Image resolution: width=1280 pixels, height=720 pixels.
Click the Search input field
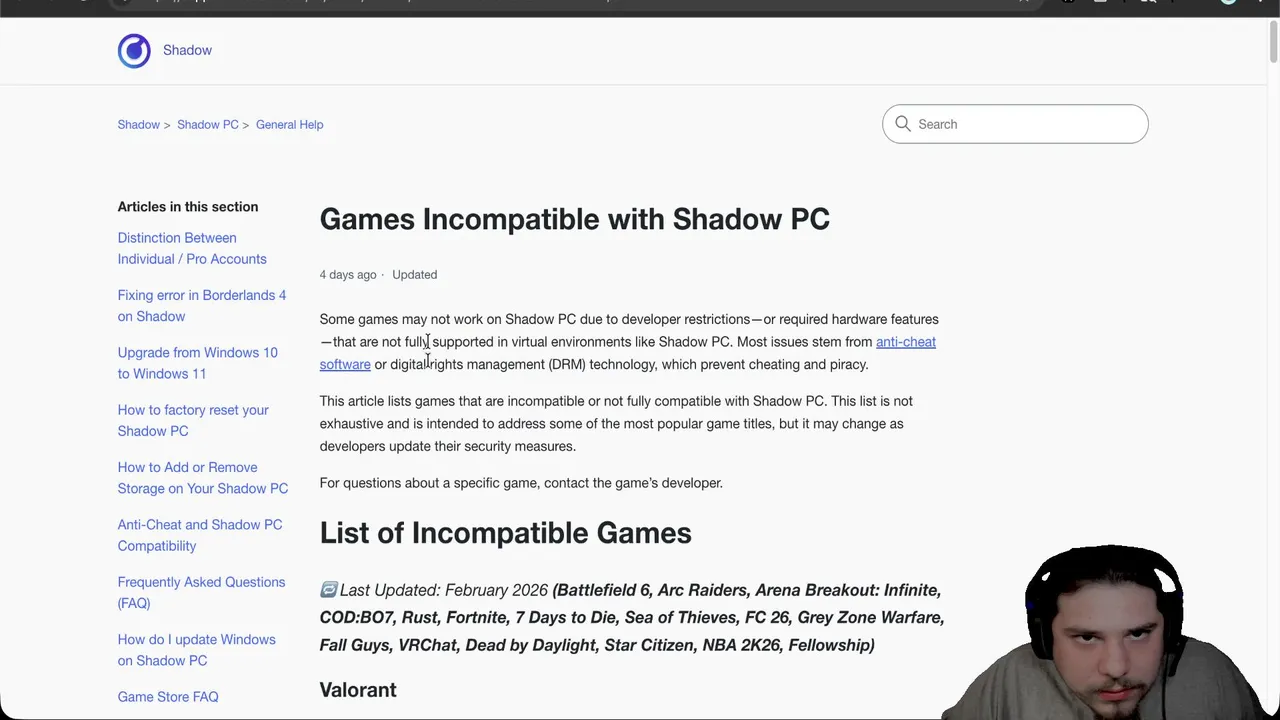coord(1015,124)
